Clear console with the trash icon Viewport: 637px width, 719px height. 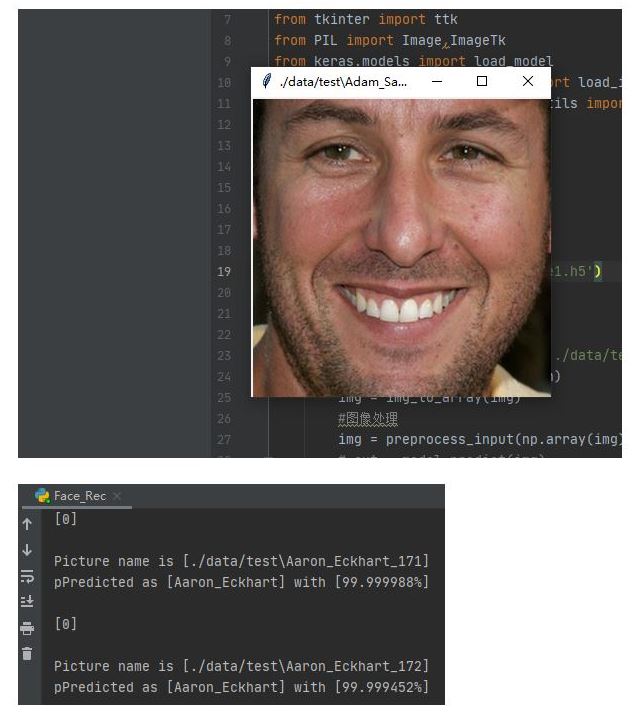pyautogui.click(x=27, y=654)
